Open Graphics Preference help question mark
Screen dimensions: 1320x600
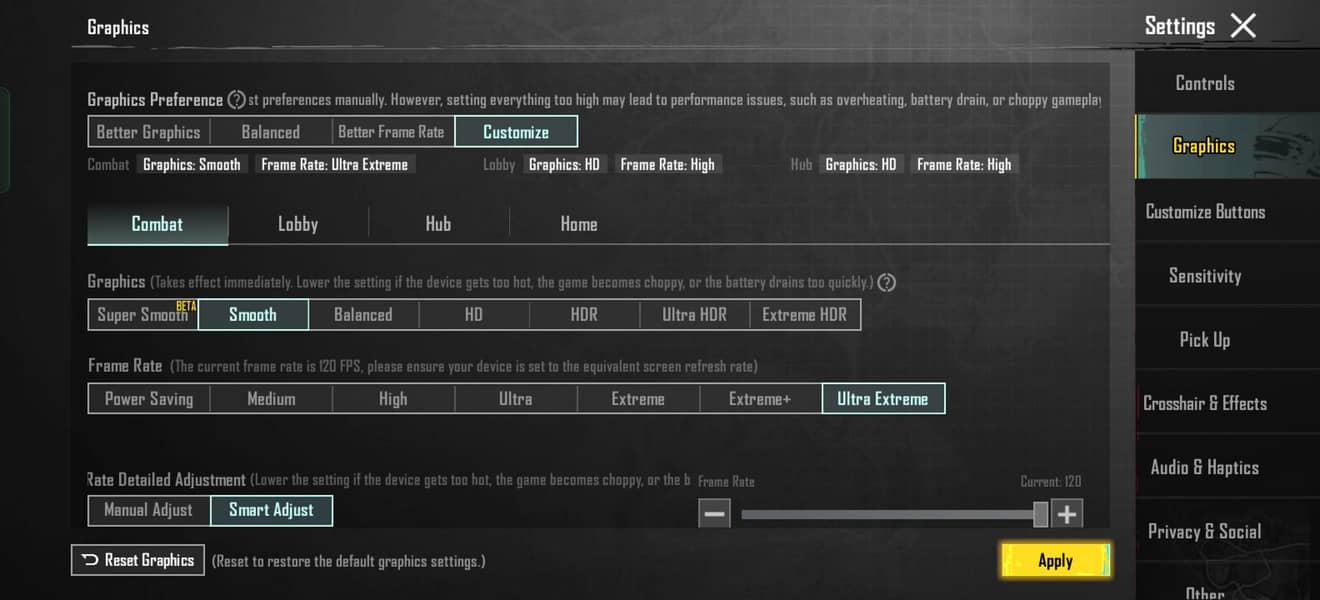tap(236, 100)
